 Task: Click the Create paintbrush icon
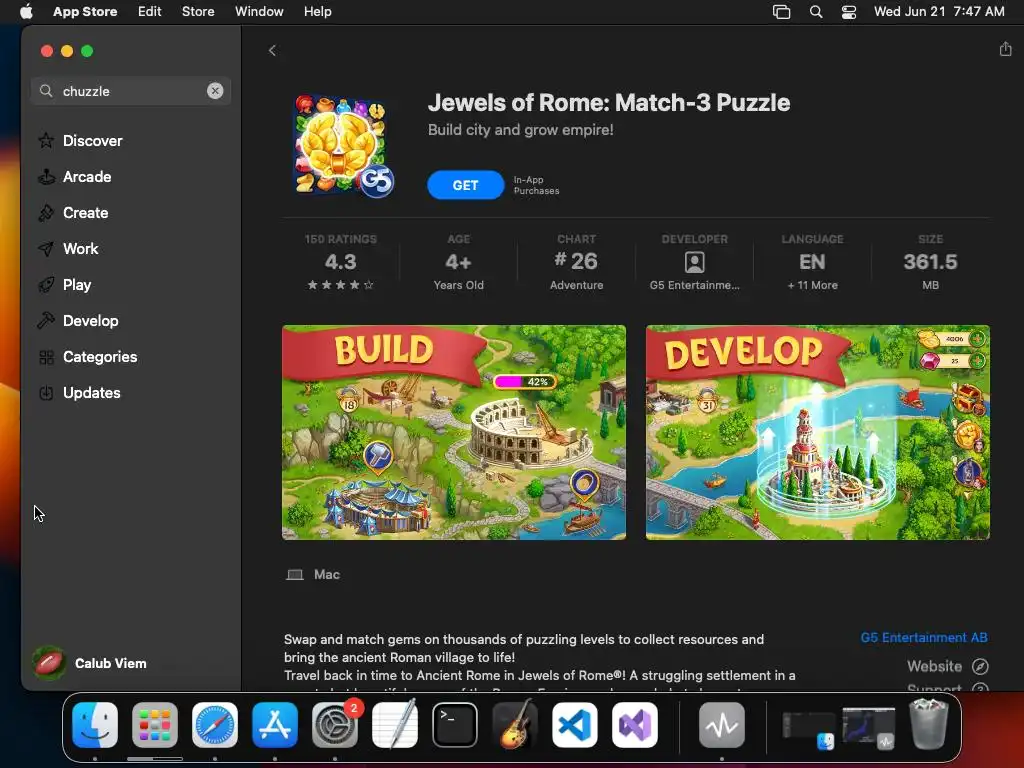click(46, 212)
